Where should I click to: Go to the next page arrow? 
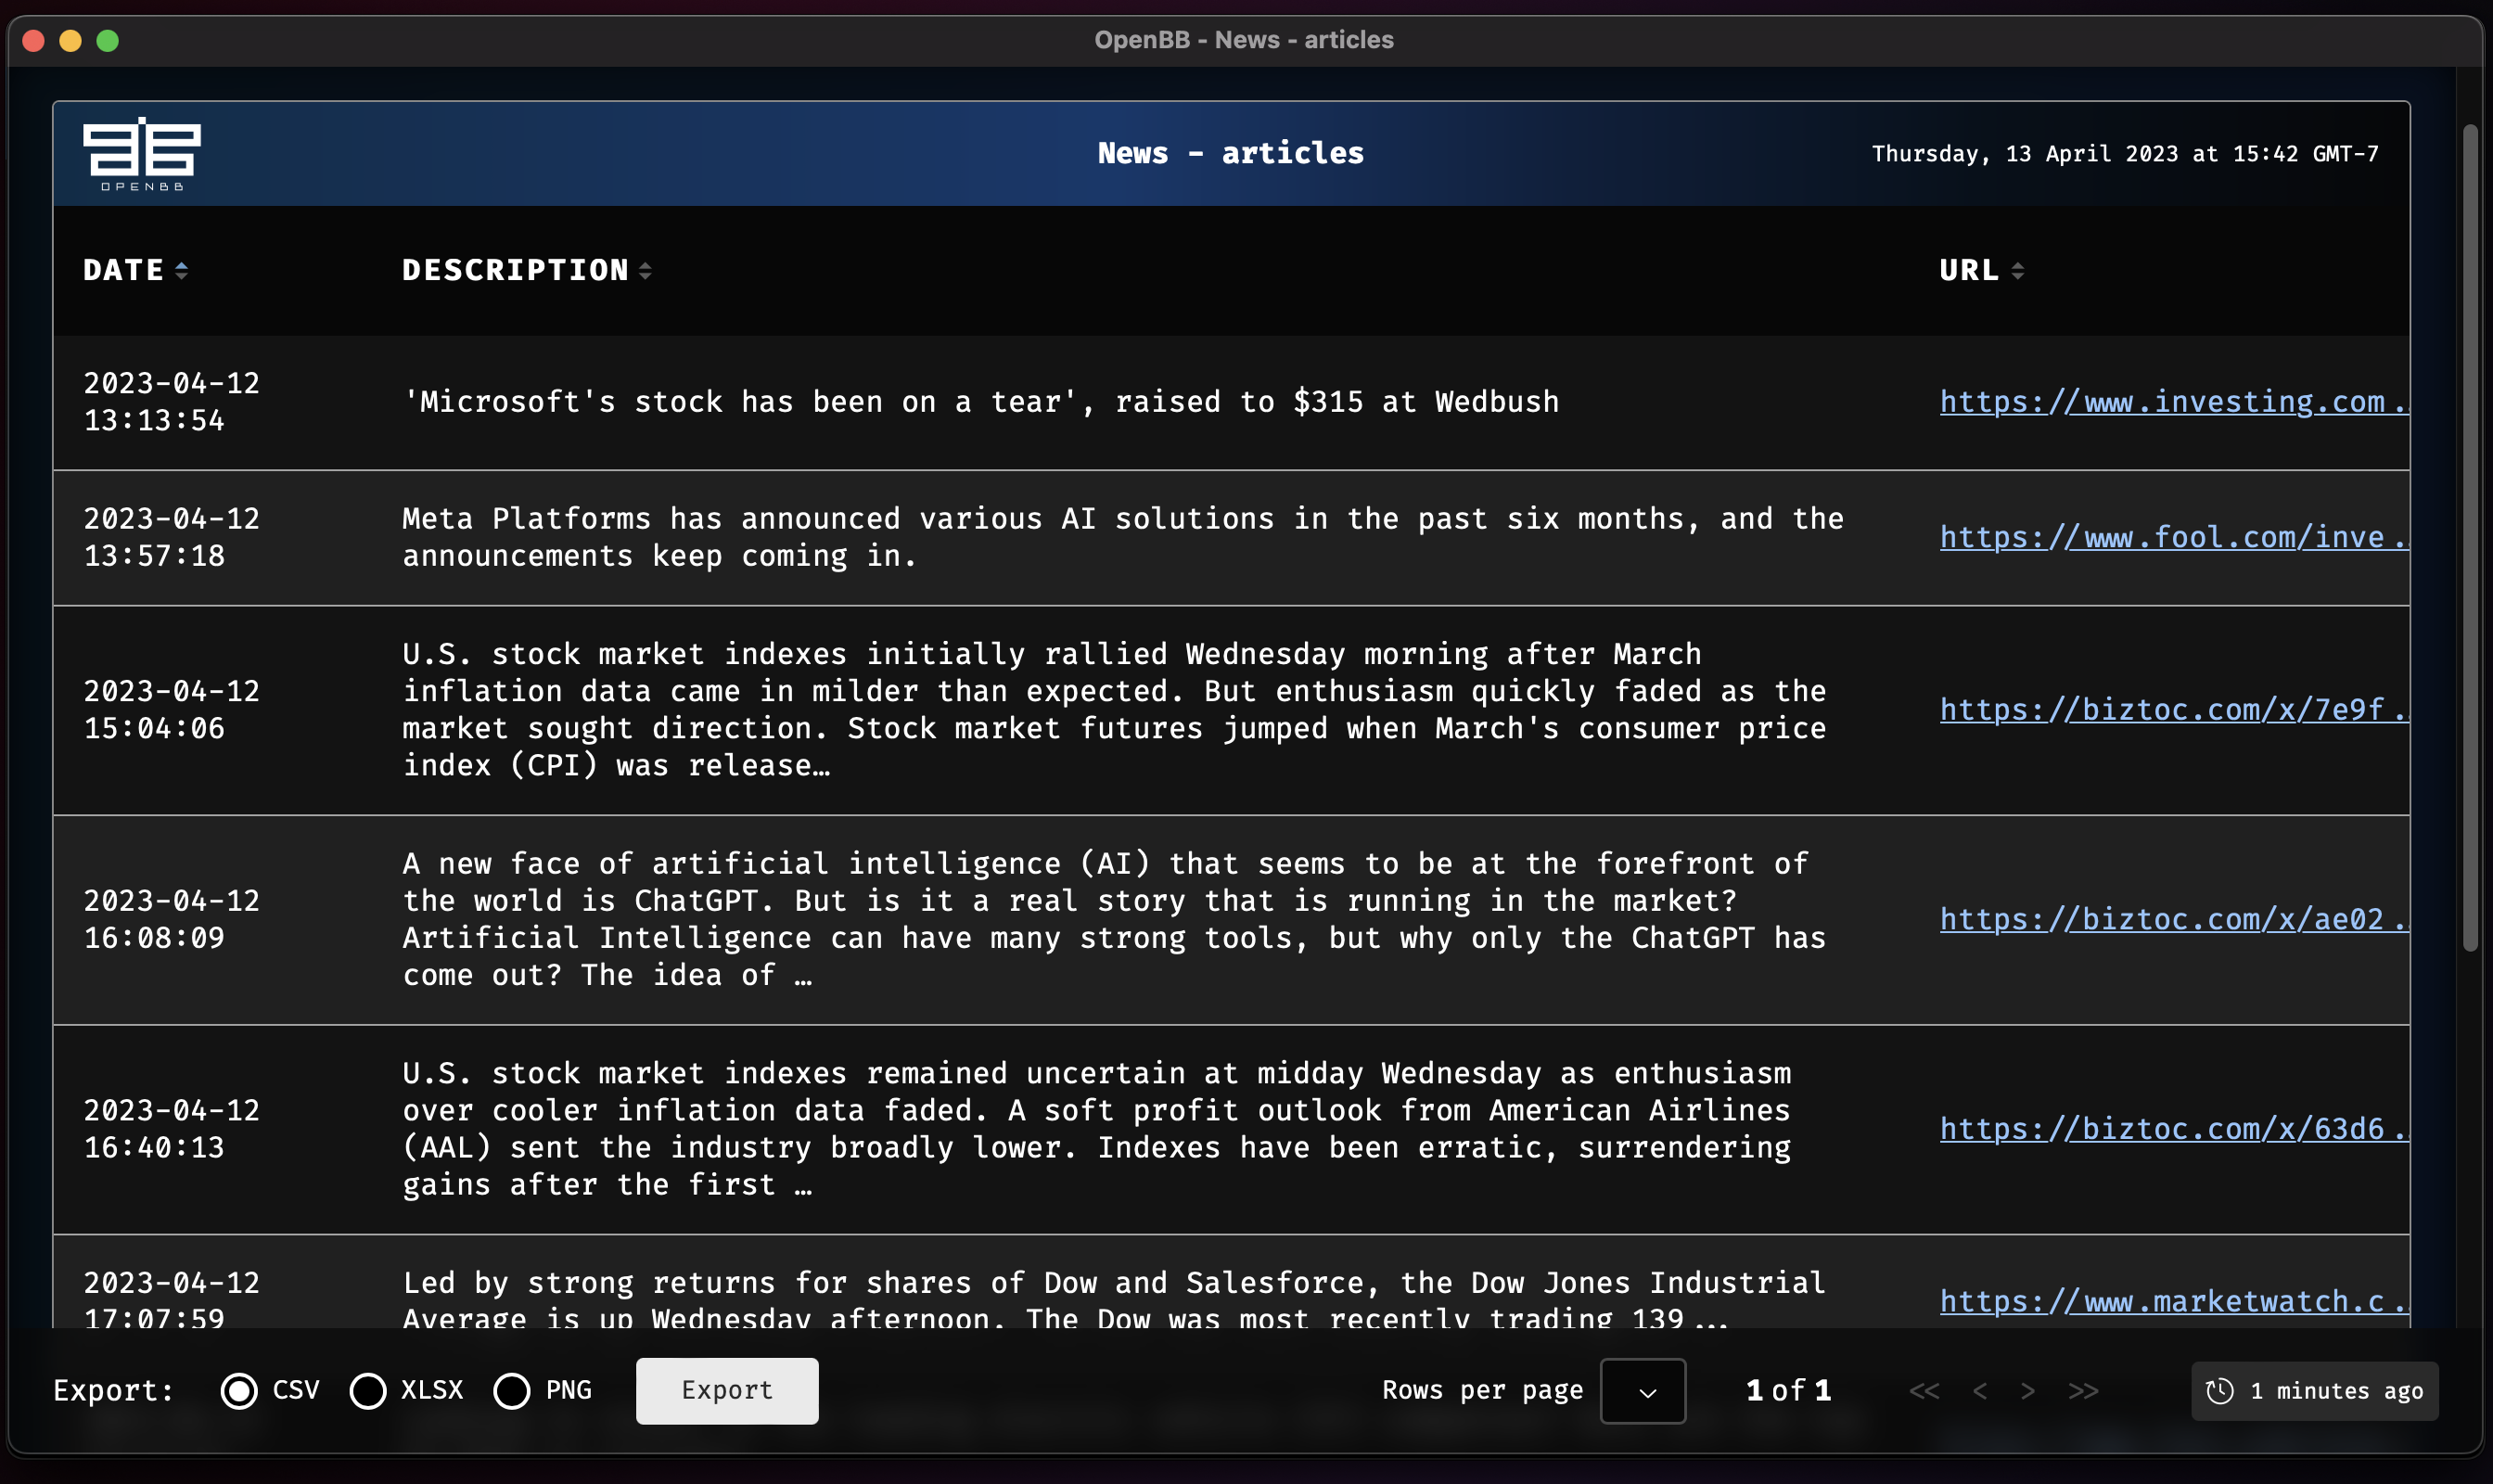tap(2028, 1391)
